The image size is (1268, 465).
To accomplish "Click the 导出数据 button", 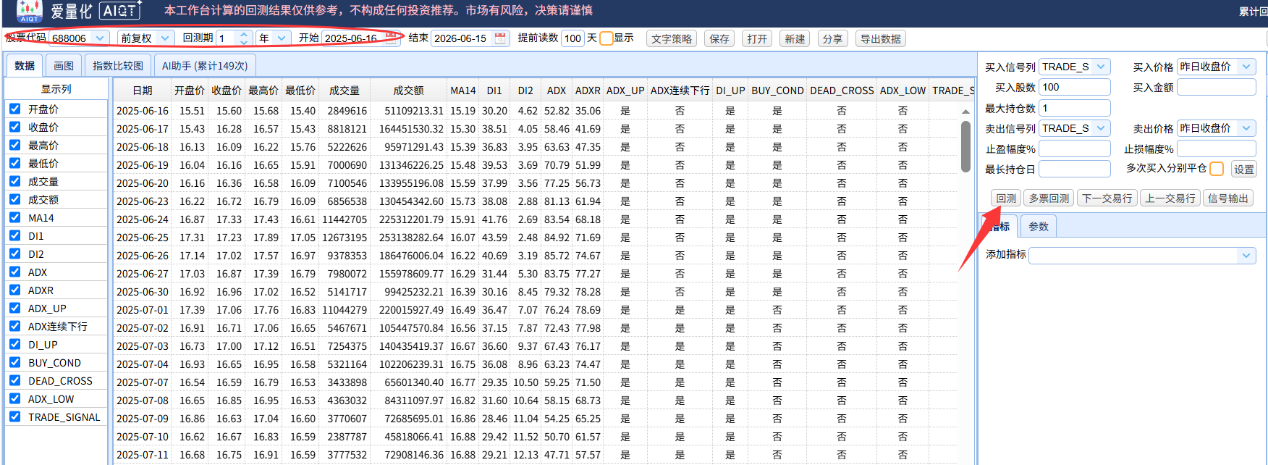I will click(x=880, y=38).
